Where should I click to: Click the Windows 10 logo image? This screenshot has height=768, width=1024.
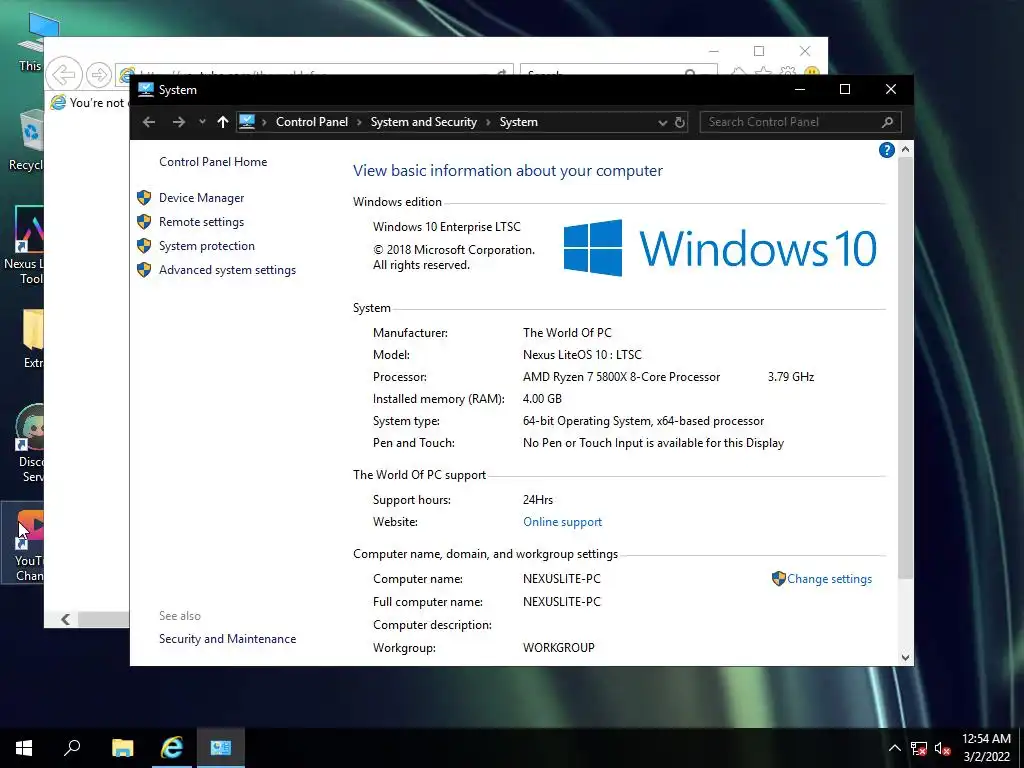pyautogui.click(x=719, y=248)
